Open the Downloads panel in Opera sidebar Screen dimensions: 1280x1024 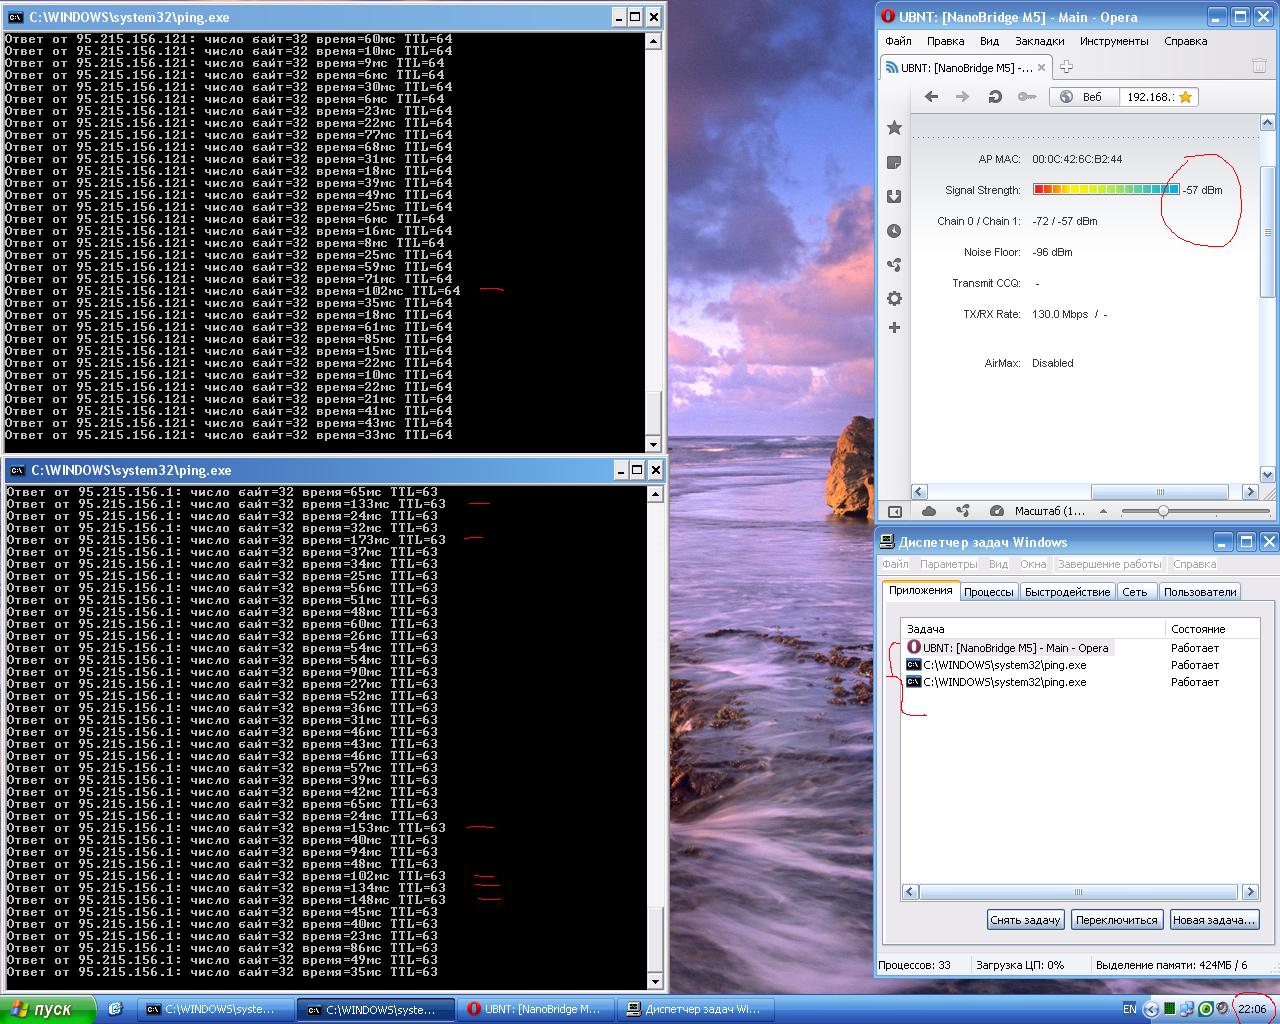click(894, 196)
